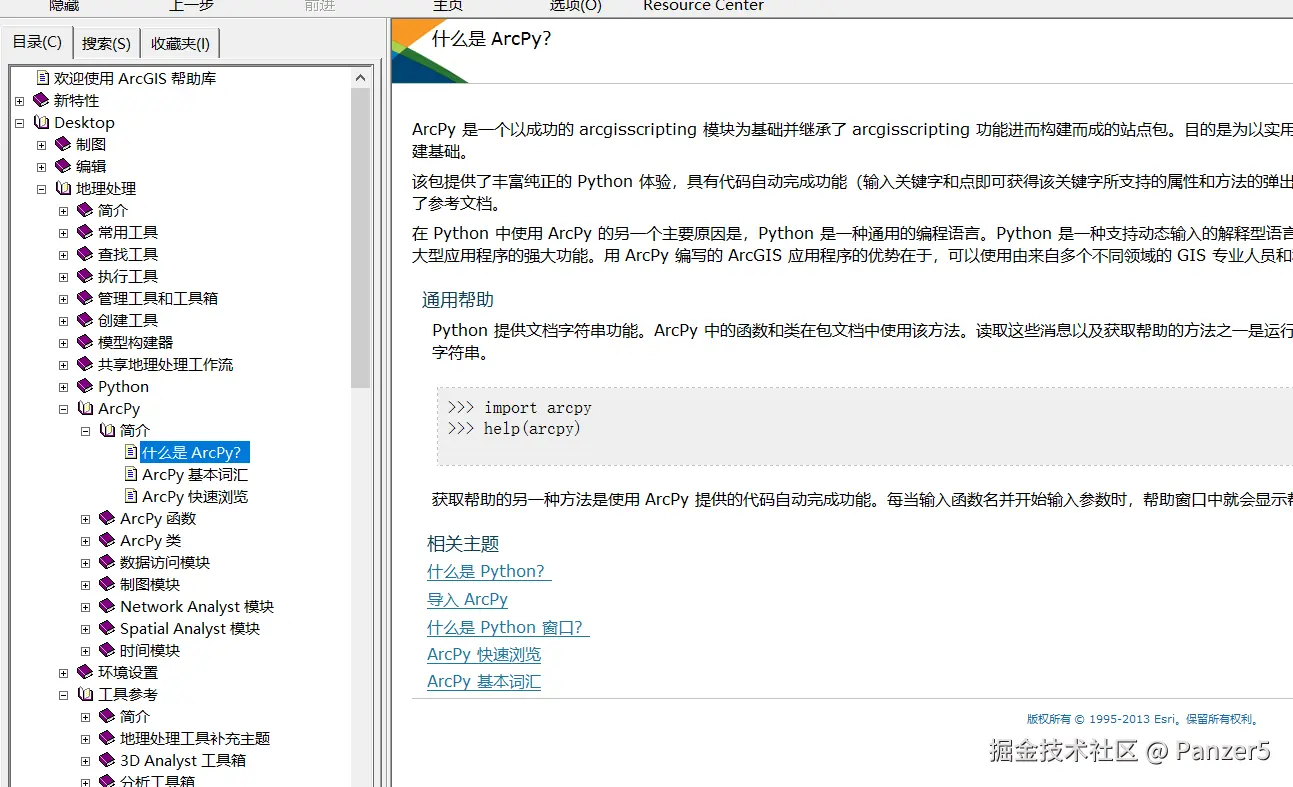Expand the Python tree node
1293x787 pixels.
(64, 387)
